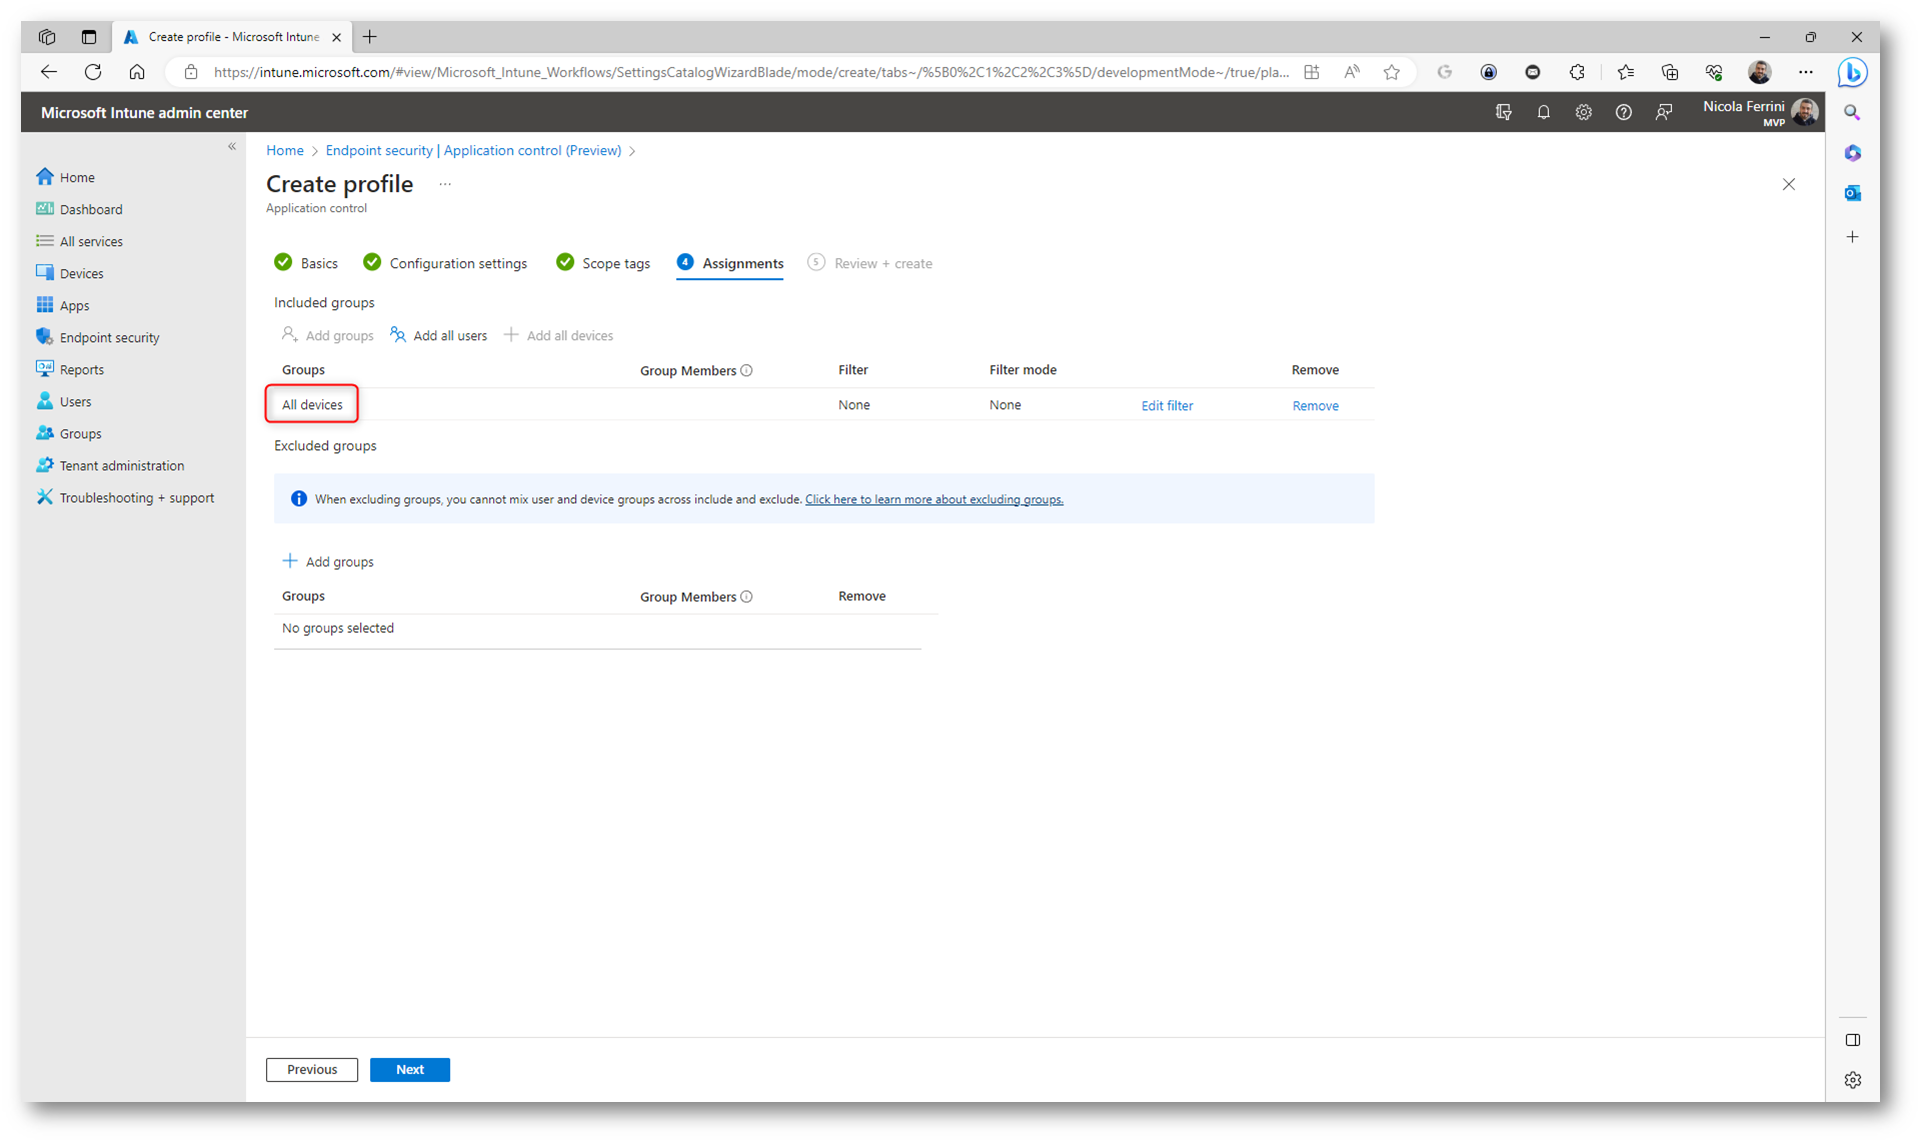Click the Previous button
This screenshot has width=1922, height=1144.
tap(312, 1069)
